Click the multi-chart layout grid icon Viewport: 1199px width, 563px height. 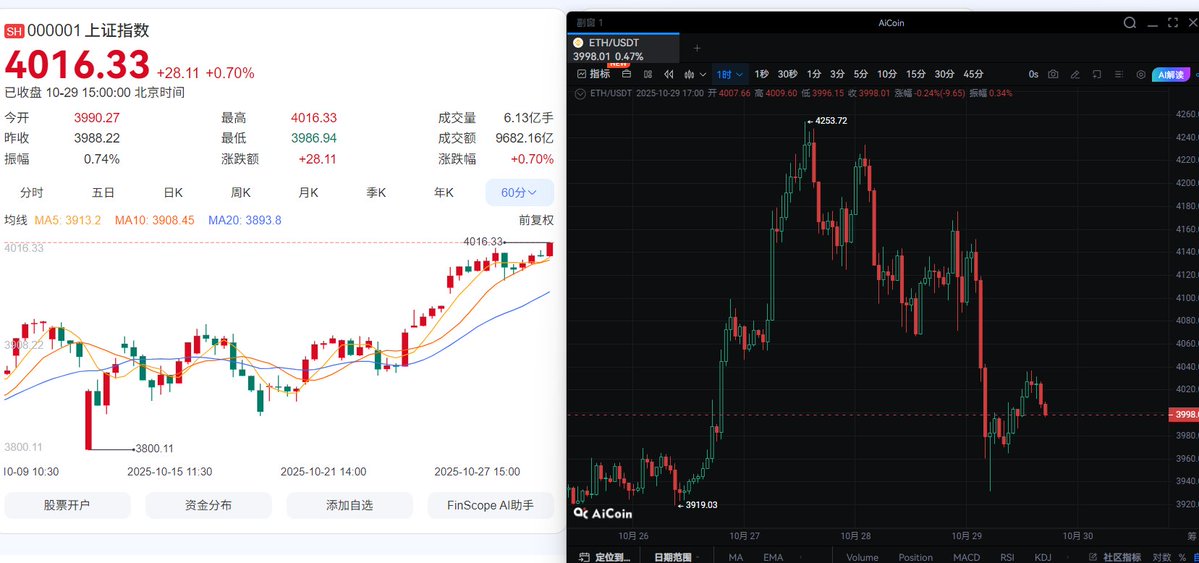tap(647, 74)
